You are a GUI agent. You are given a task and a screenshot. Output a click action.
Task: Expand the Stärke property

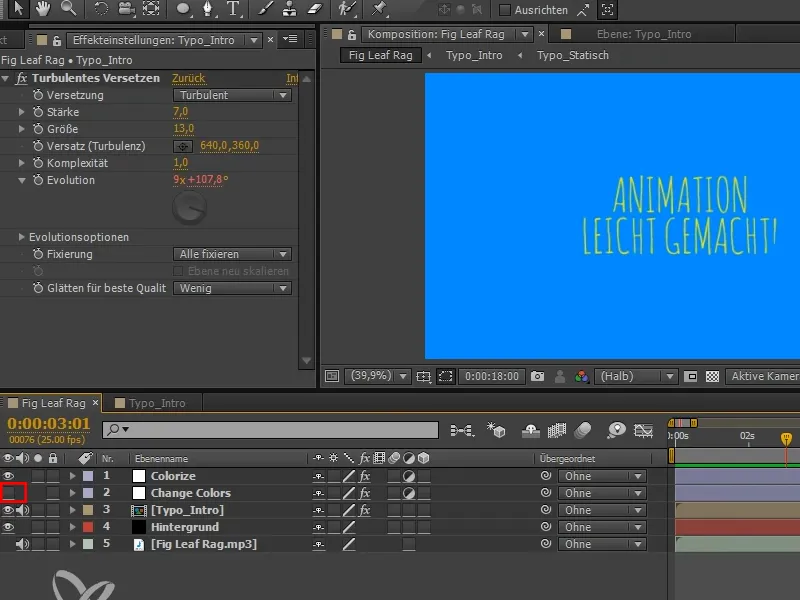pos(21,112)
